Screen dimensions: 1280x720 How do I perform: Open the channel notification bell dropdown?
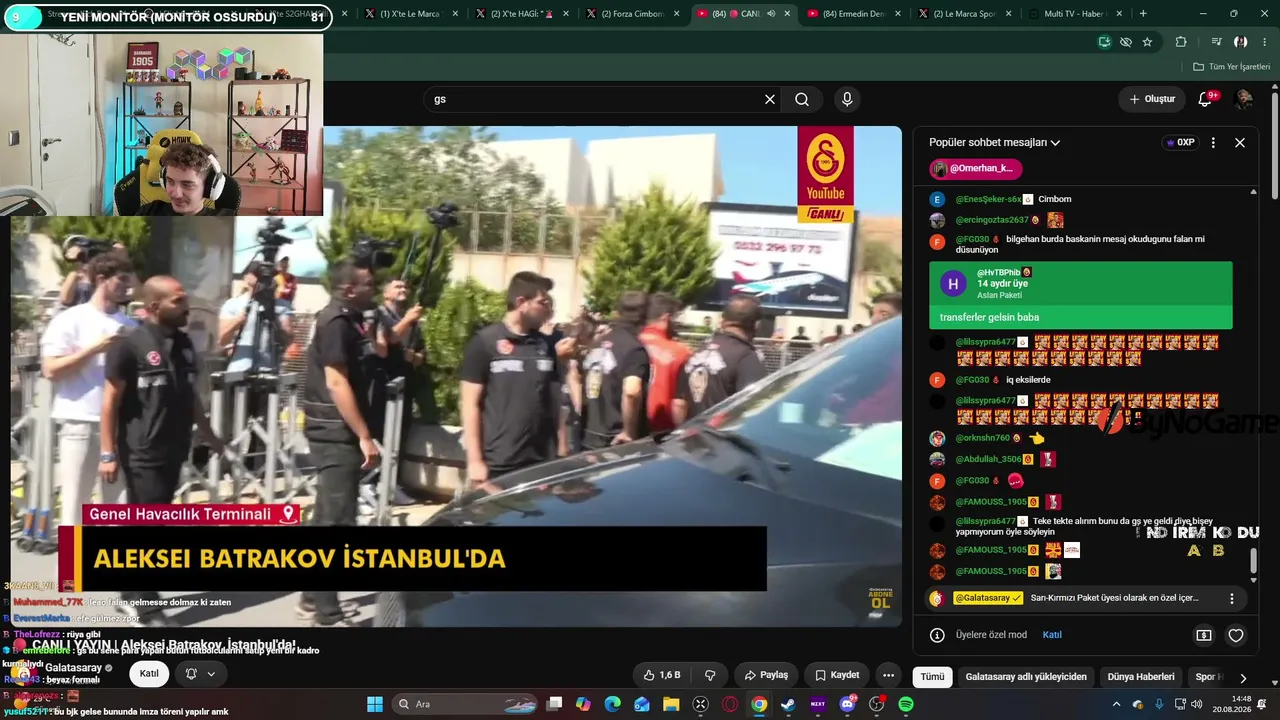(x=200, y=674)
